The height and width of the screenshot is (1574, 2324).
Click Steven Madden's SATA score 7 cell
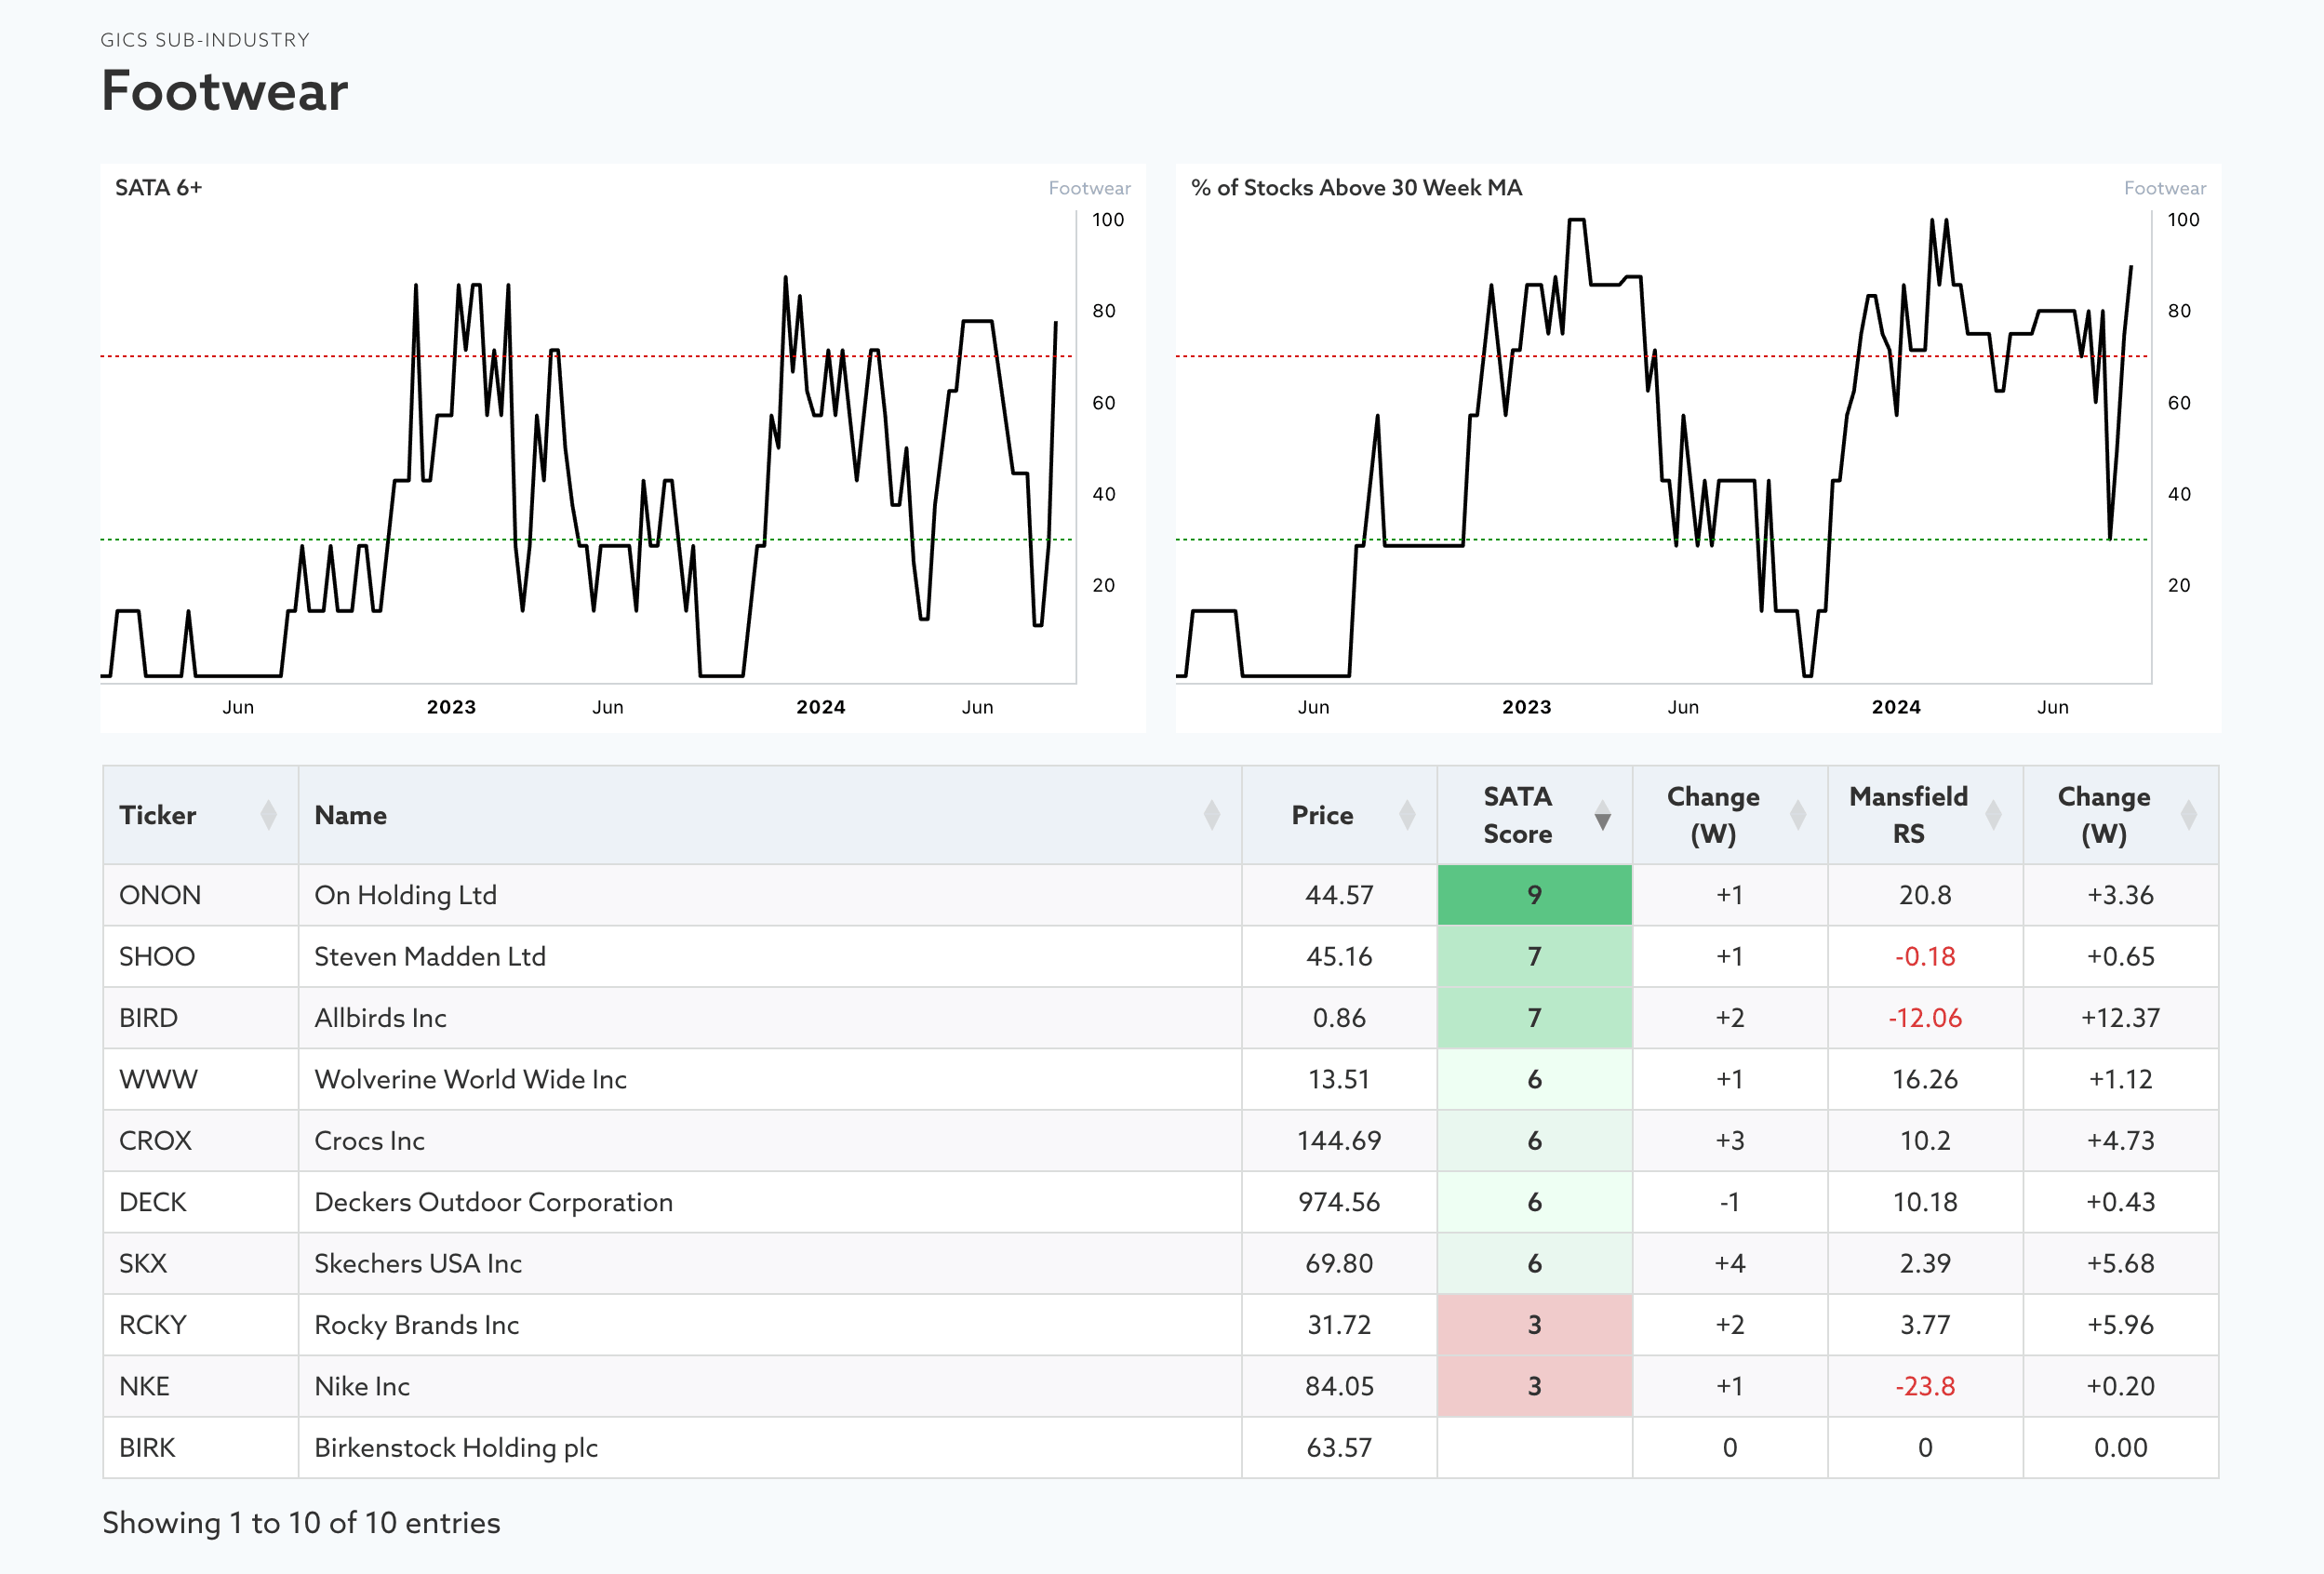[x=1534, y=956]
